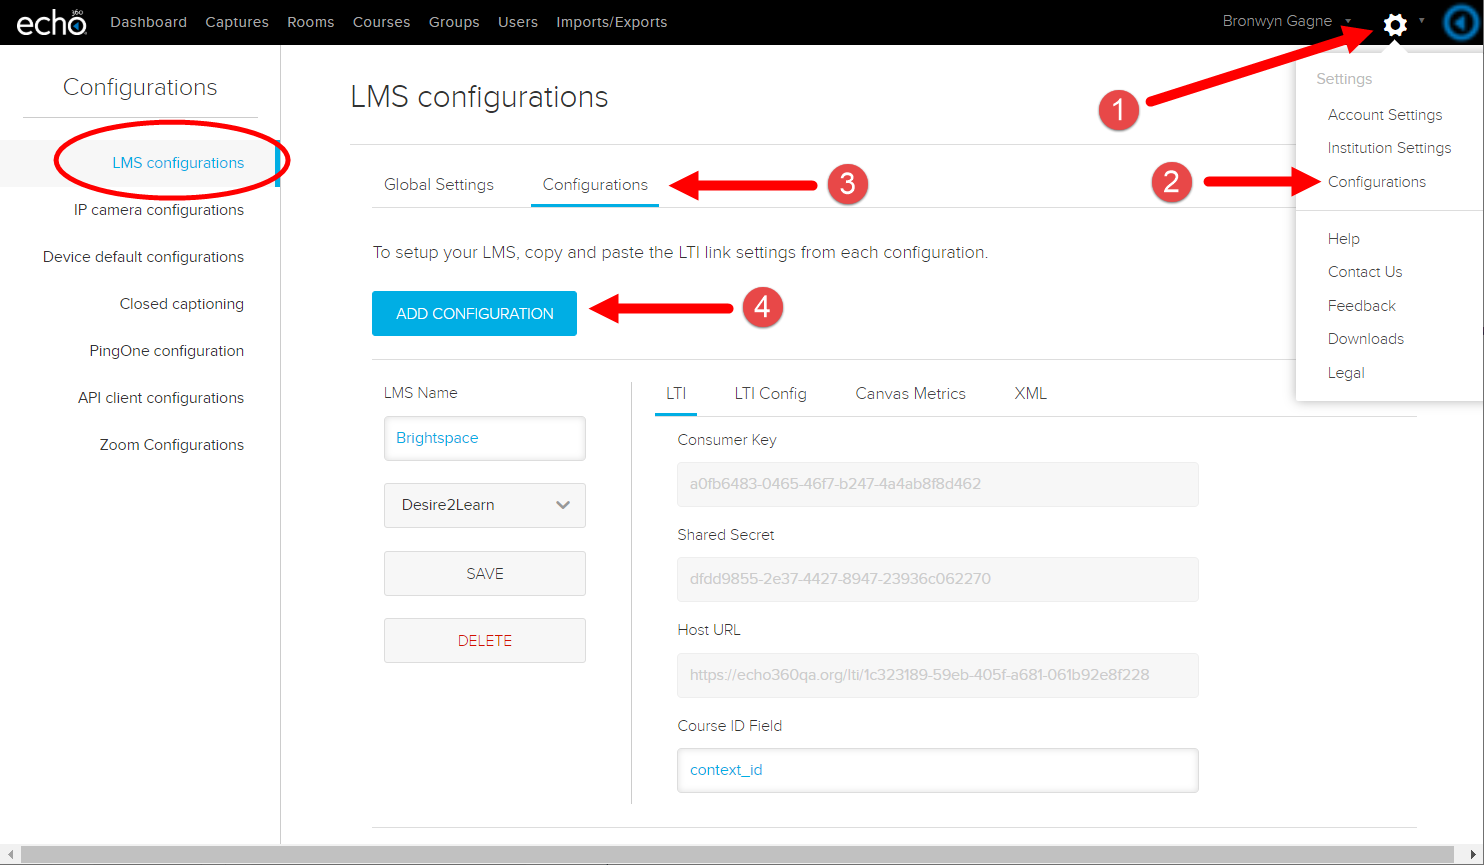Open Groups in top navigation
Viewport: 1484px width, 865px height.
(x=454, y=22)
